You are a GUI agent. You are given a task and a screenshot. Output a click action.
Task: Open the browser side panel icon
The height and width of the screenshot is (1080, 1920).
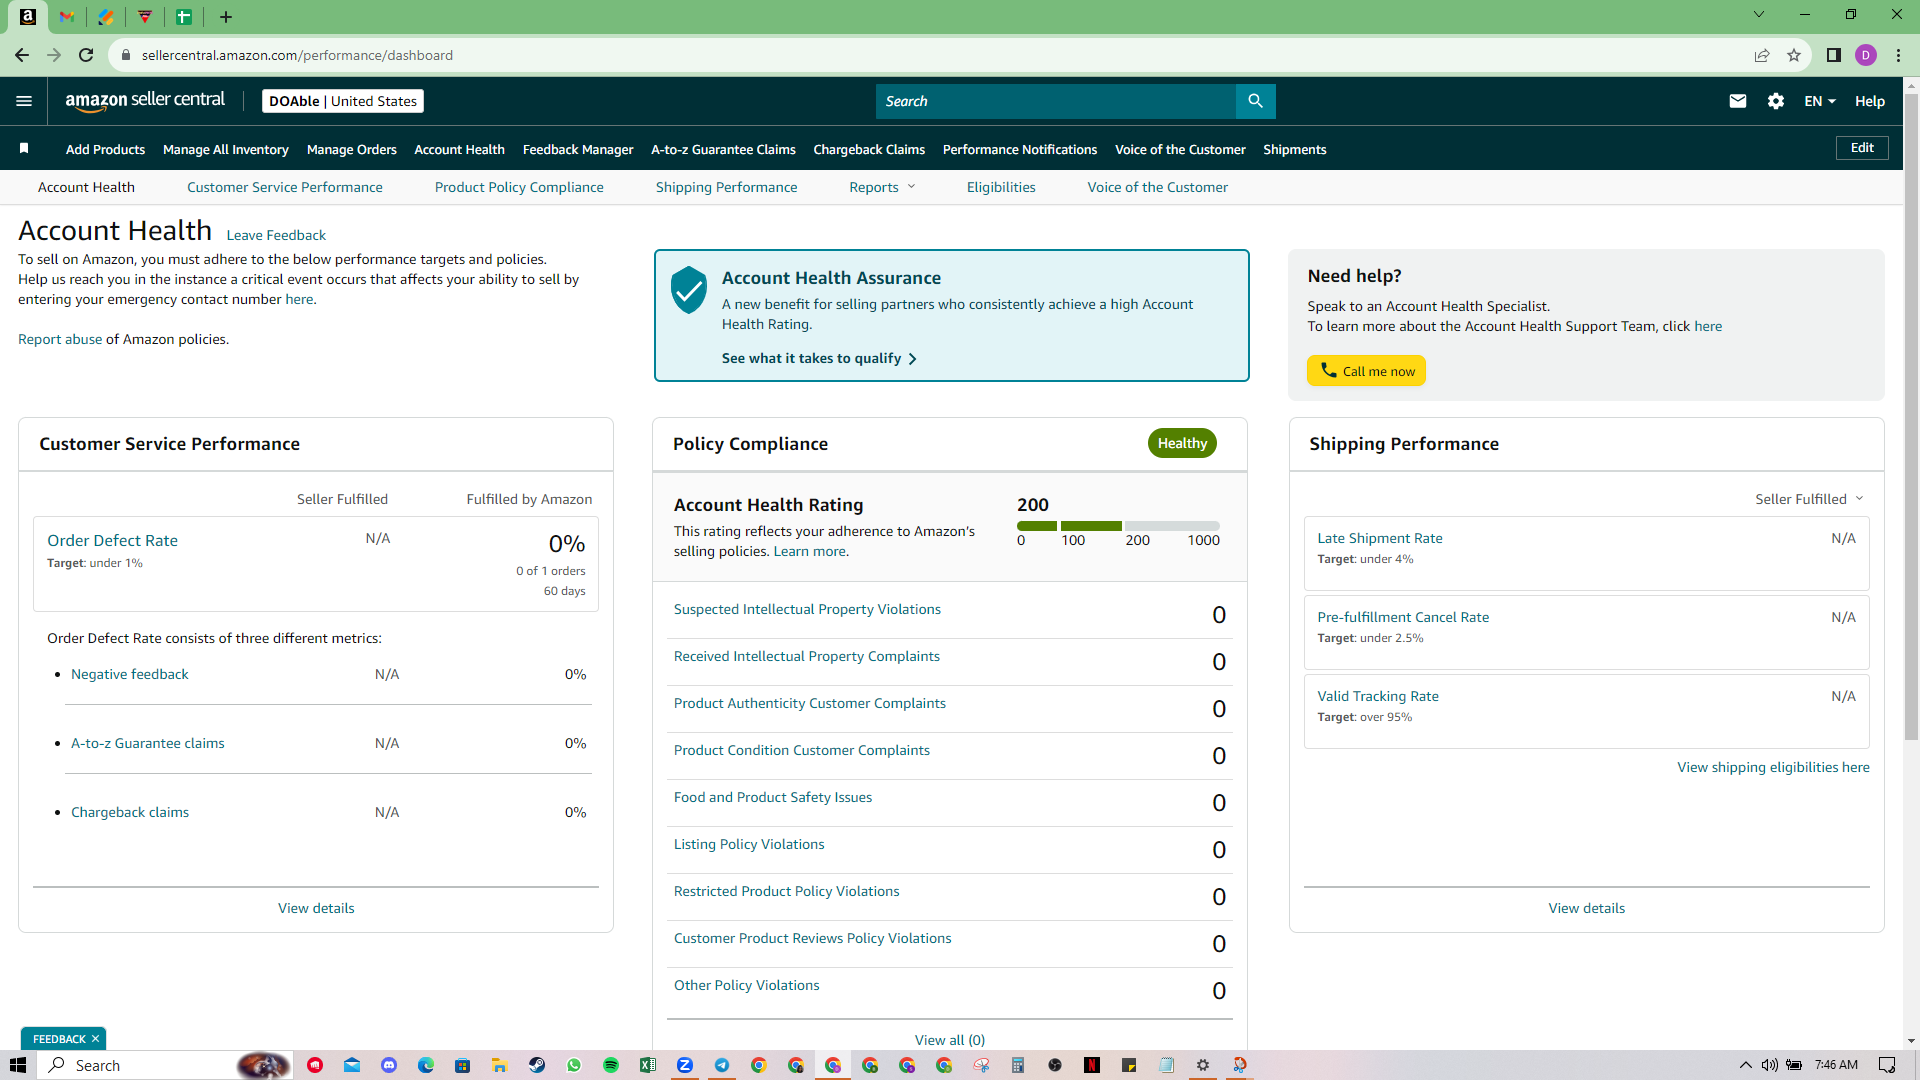pyautogui.click(x=1834, y=55)
